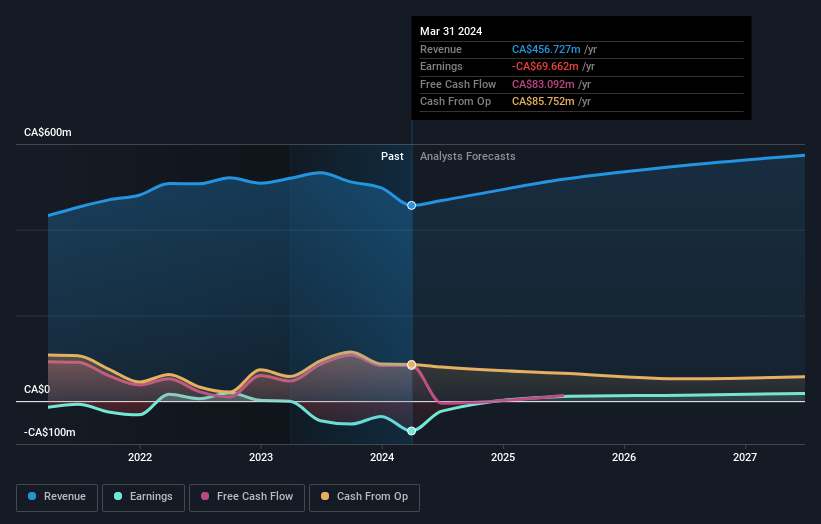The width and height of the screenshot is (821, 524).
Task: Click the blue Revenue legend dot
Action: pos(32,496)
